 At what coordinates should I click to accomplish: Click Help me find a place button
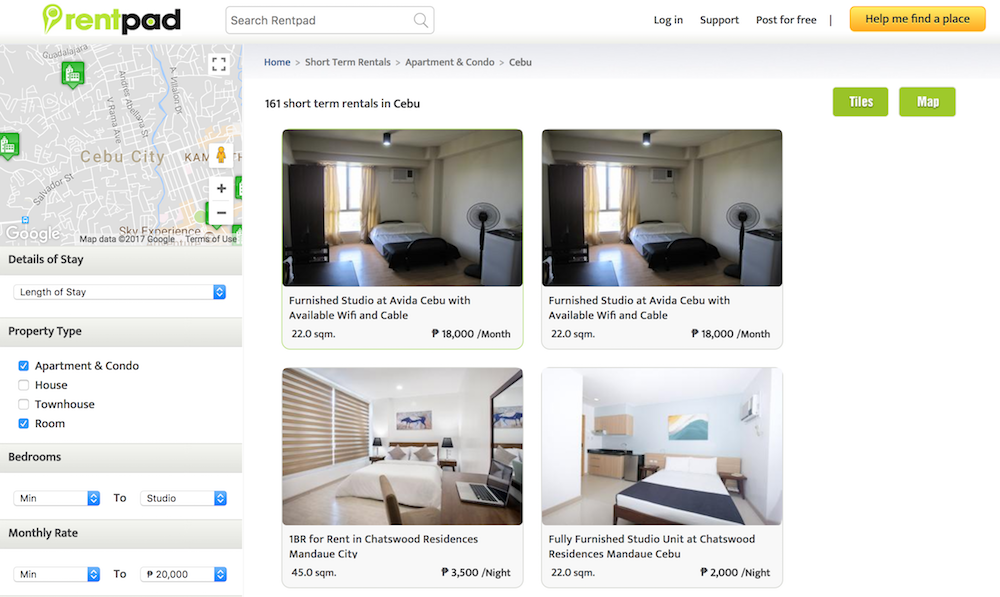pyautogui.click(x=917, y=19)
